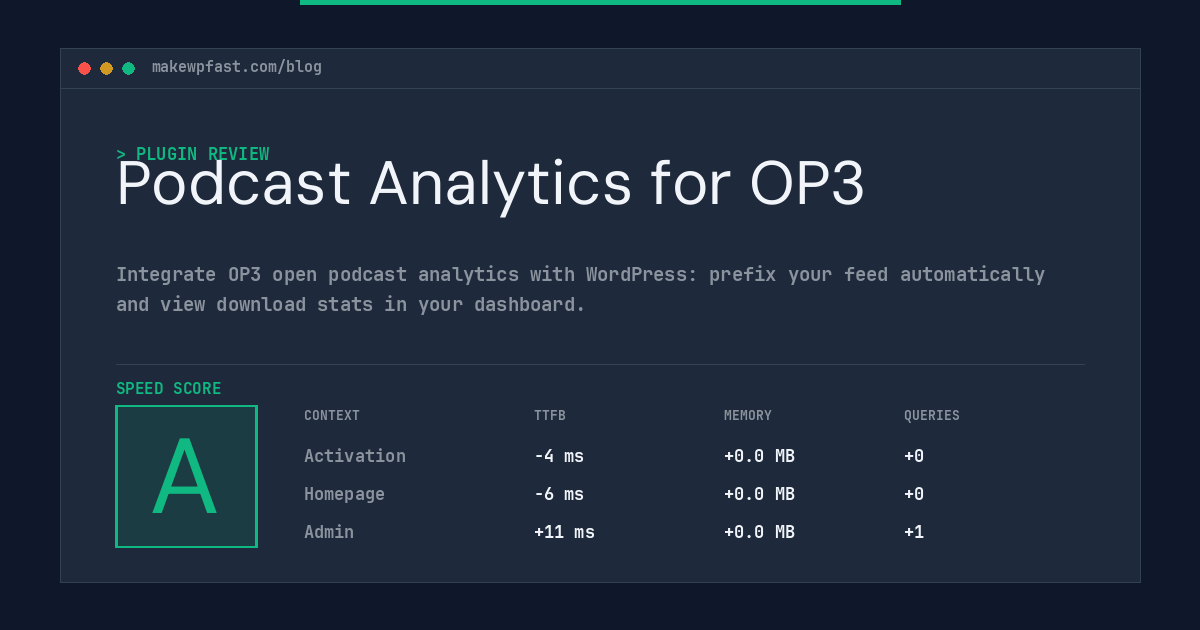Click the green window dot

pos(128,68)
